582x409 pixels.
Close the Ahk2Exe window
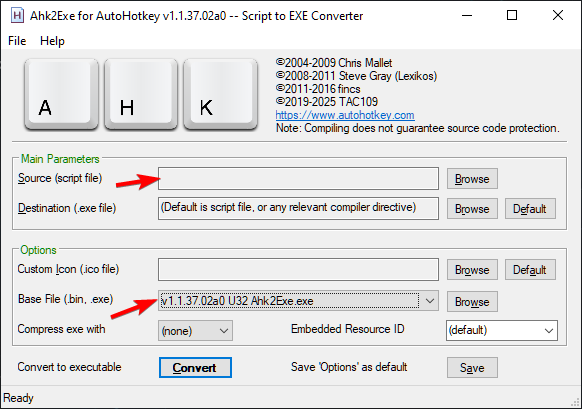click(x=558, y=16)
